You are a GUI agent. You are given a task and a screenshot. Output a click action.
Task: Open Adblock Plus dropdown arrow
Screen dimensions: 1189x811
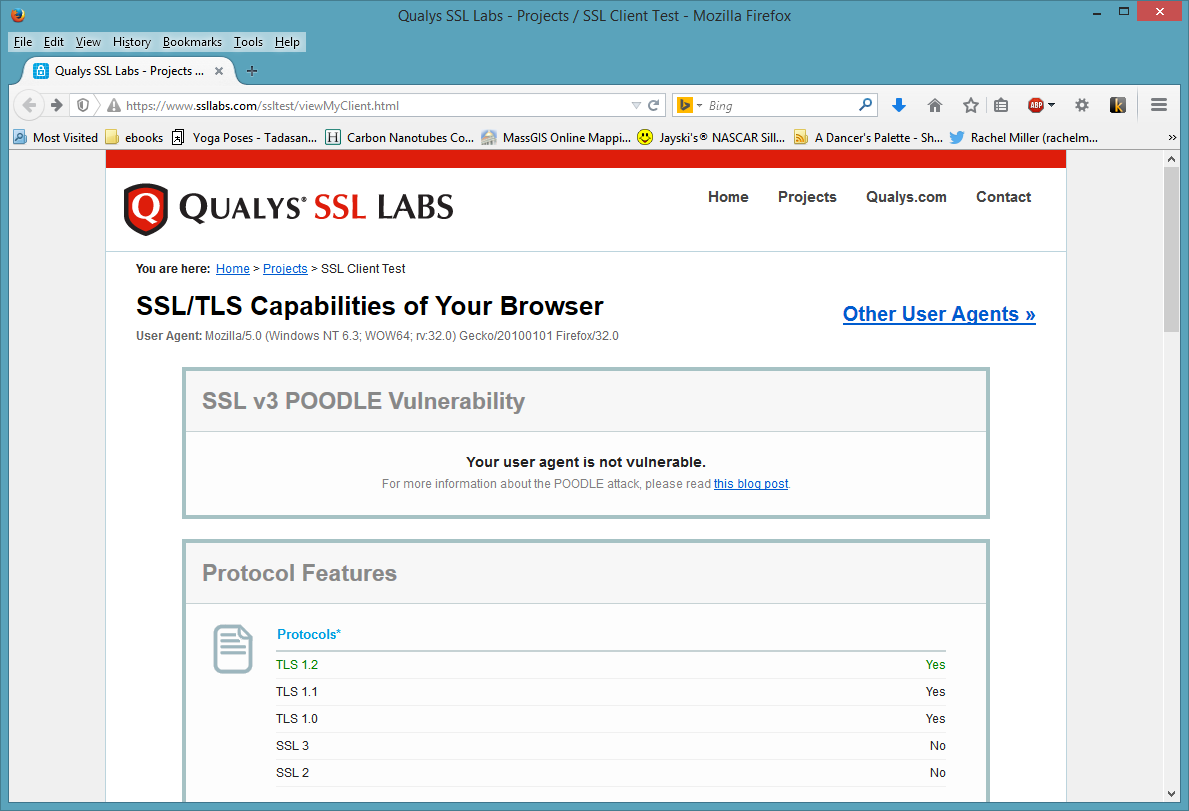1052,105
